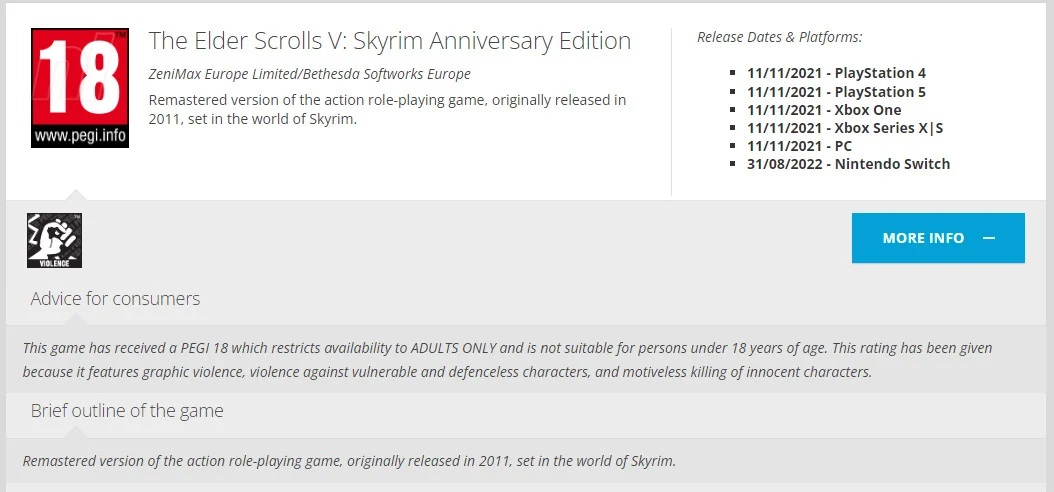Select the 11/11/2021 Xbox One release entry
Screen dimensions: 1054x492
click(x=824, y=110)
